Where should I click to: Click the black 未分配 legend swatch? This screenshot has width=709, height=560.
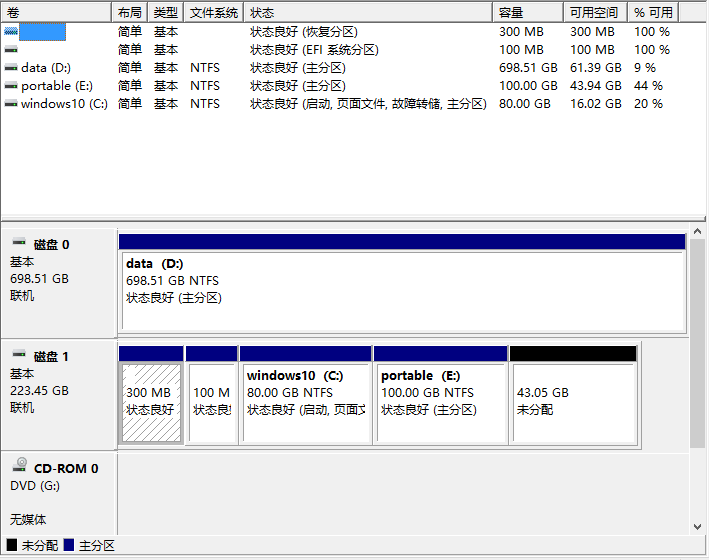[12, 546]
